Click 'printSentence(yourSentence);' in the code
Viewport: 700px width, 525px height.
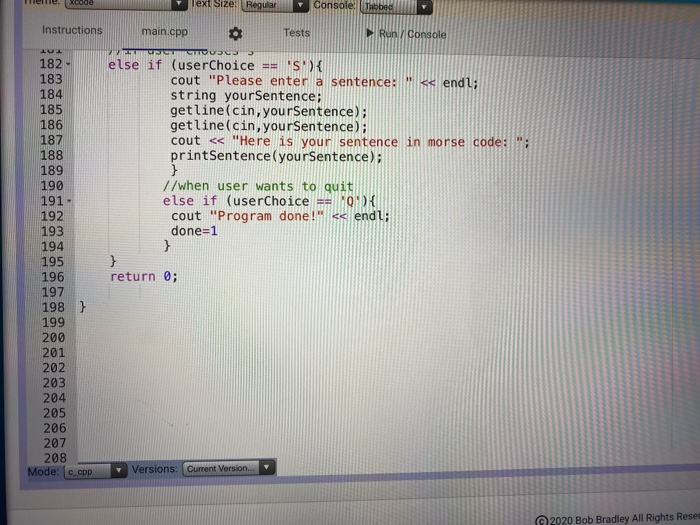pyautogui.click(x=276, y=156)
